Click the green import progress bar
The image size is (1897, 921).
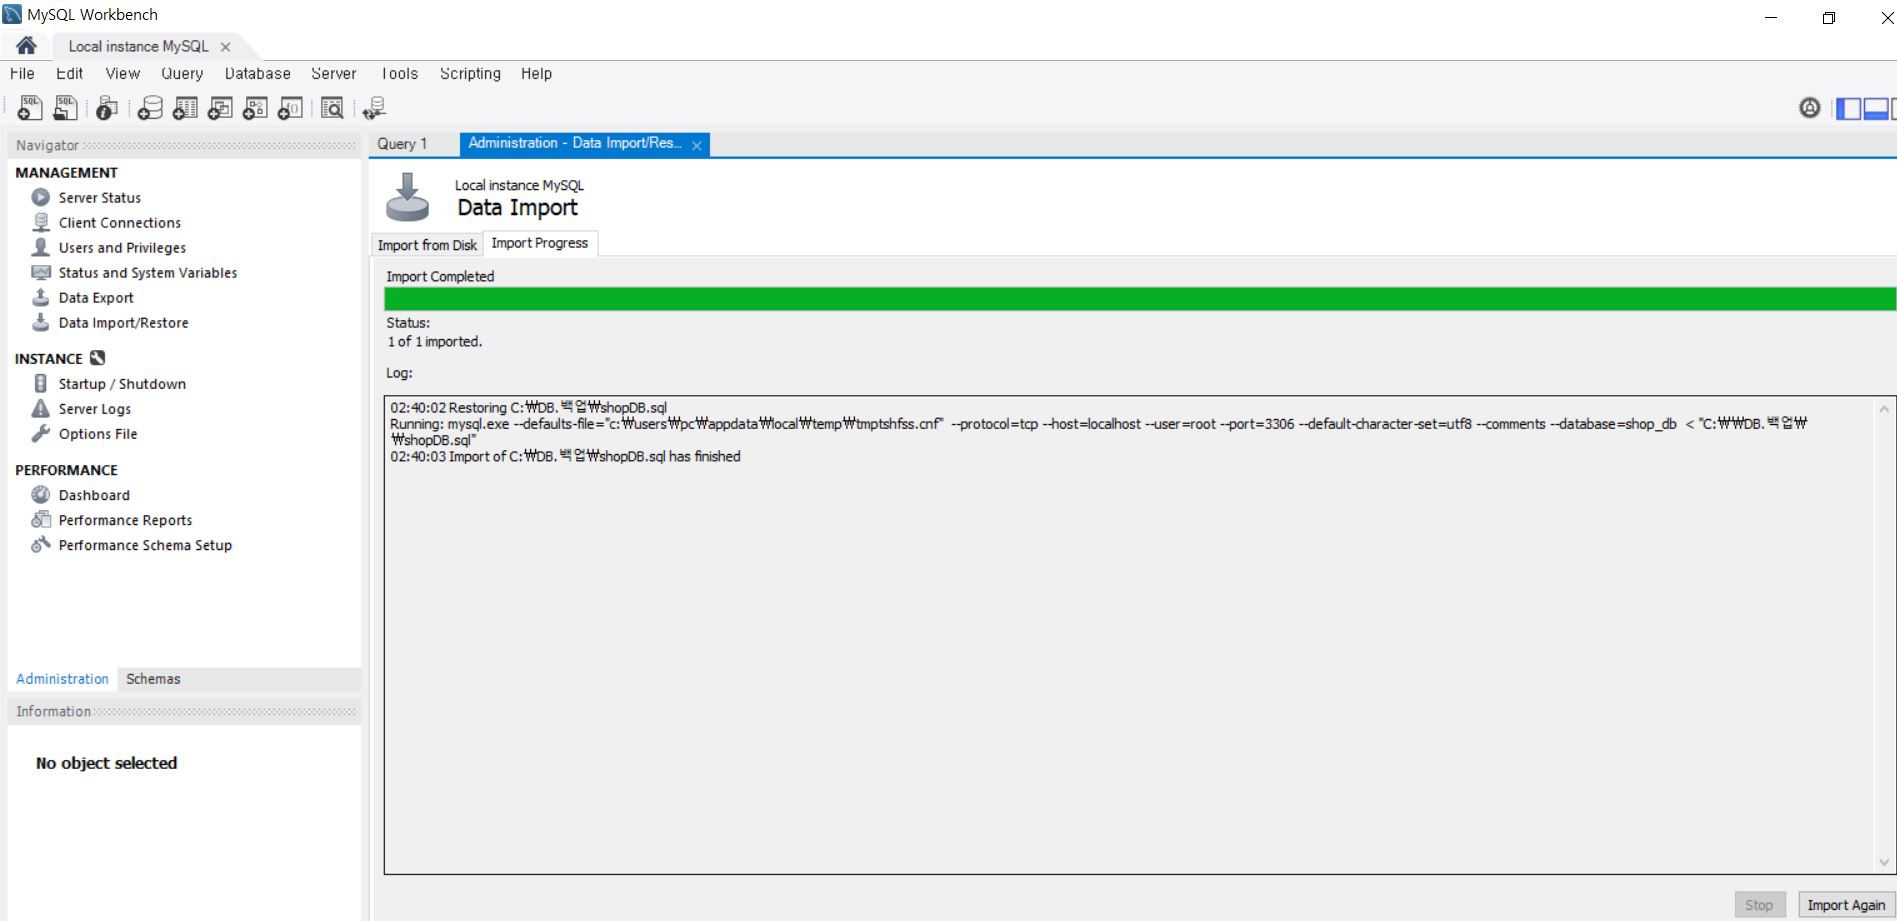coord(1140,299)
